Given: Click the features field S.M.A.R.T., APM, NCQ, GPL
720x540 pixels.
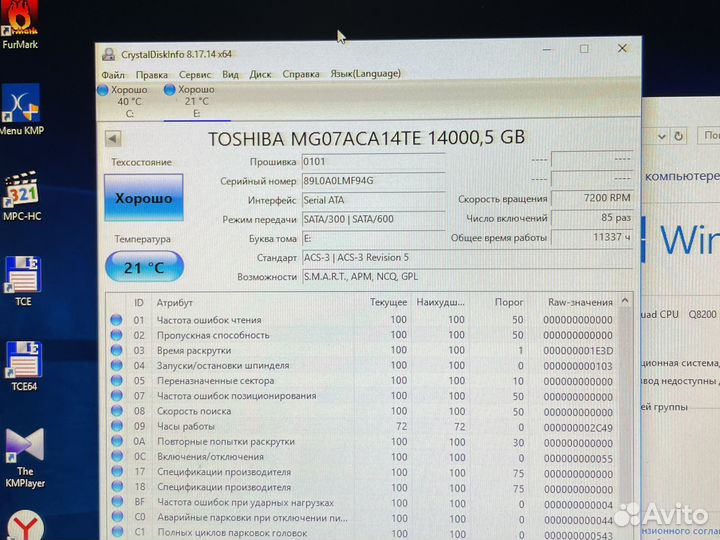Looking at the screenshot, I should [467, 276].
